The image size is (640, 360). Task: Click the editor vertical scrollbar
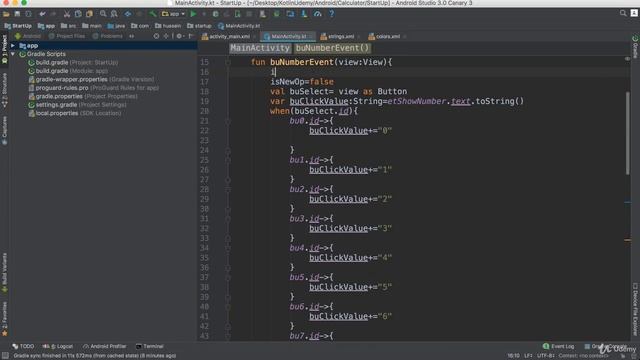pos(627,134)
